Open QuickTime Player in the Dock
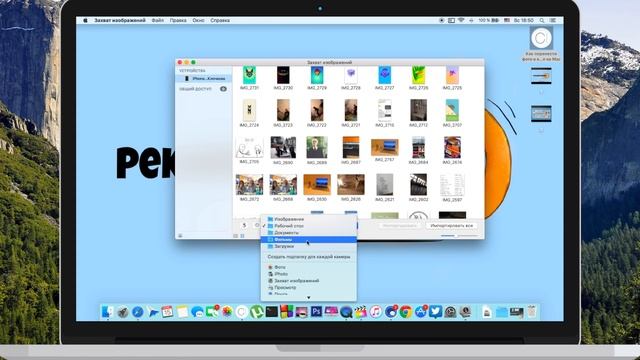640x360 pixels. 346,312
